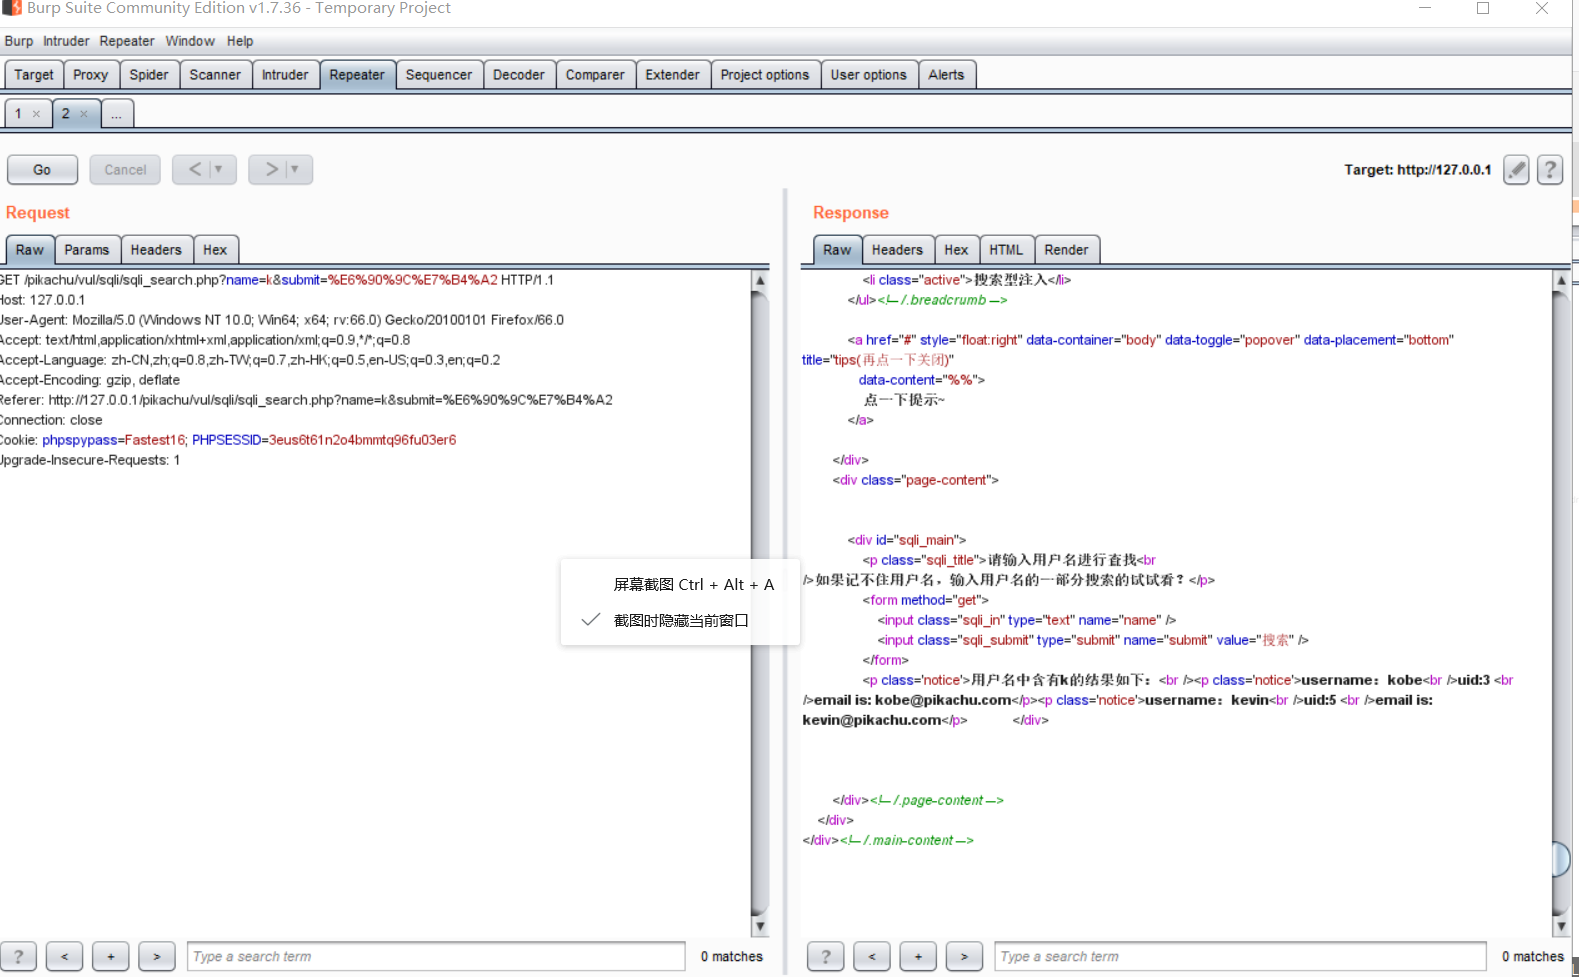This screenshot has height=977, width=1579.
Task: Go to previous request search match arrow
Action: (x=64, y=957)
